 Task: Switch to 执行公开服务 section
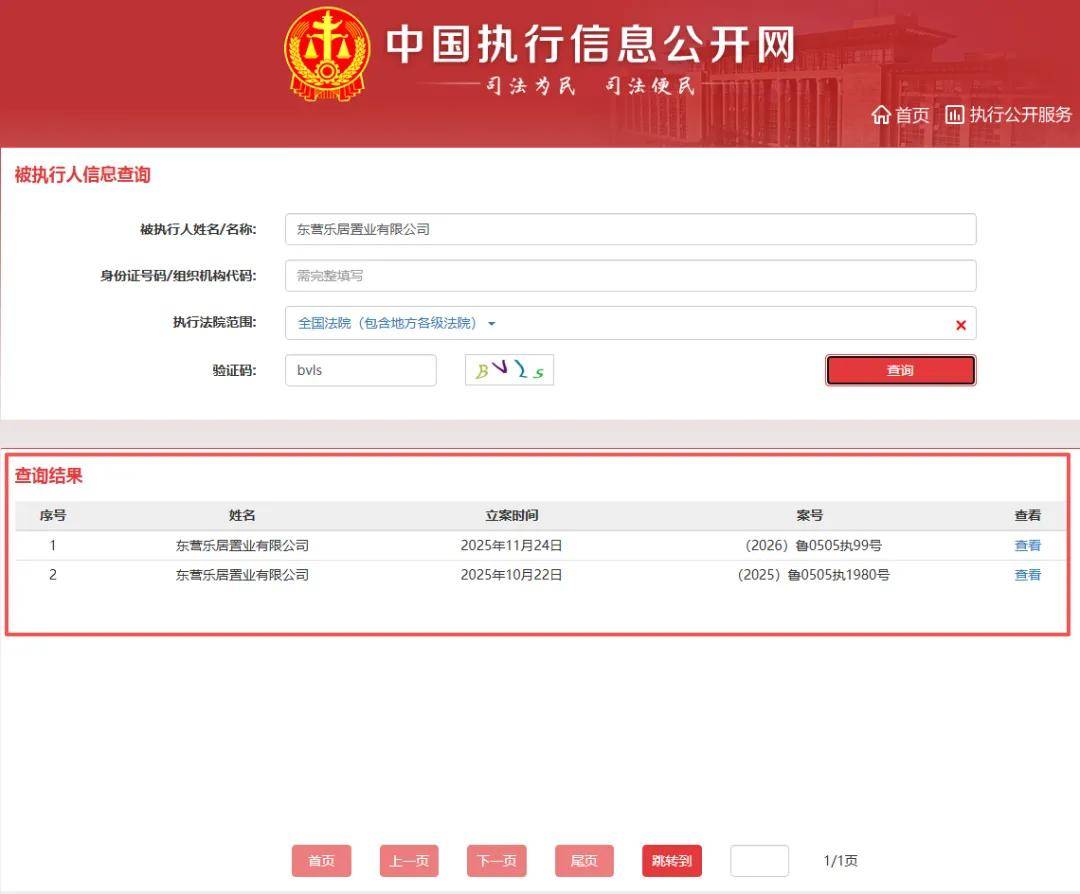coord(1008,115)
